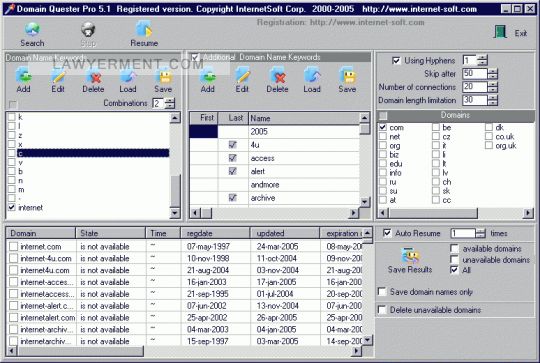
Task: Sort results by regdate column header
Action: [x=216, y=233]
